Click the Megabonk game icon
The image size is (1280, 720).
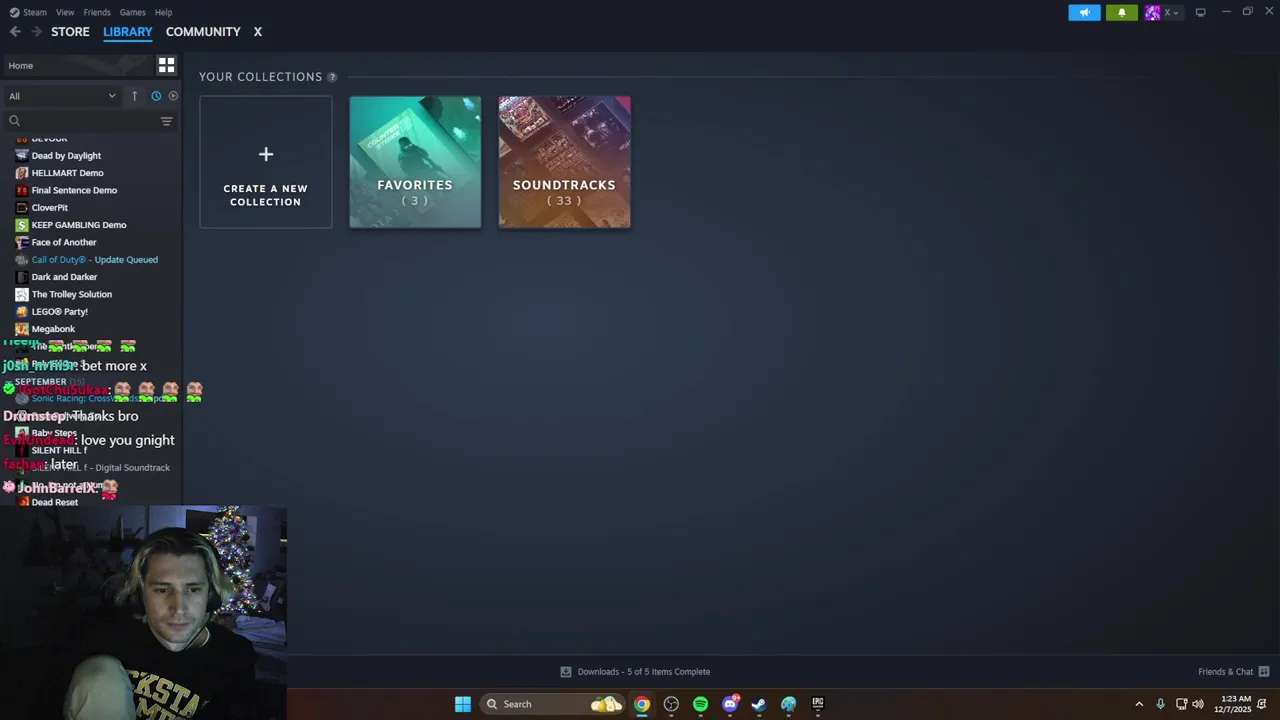[x=22, y=329]
